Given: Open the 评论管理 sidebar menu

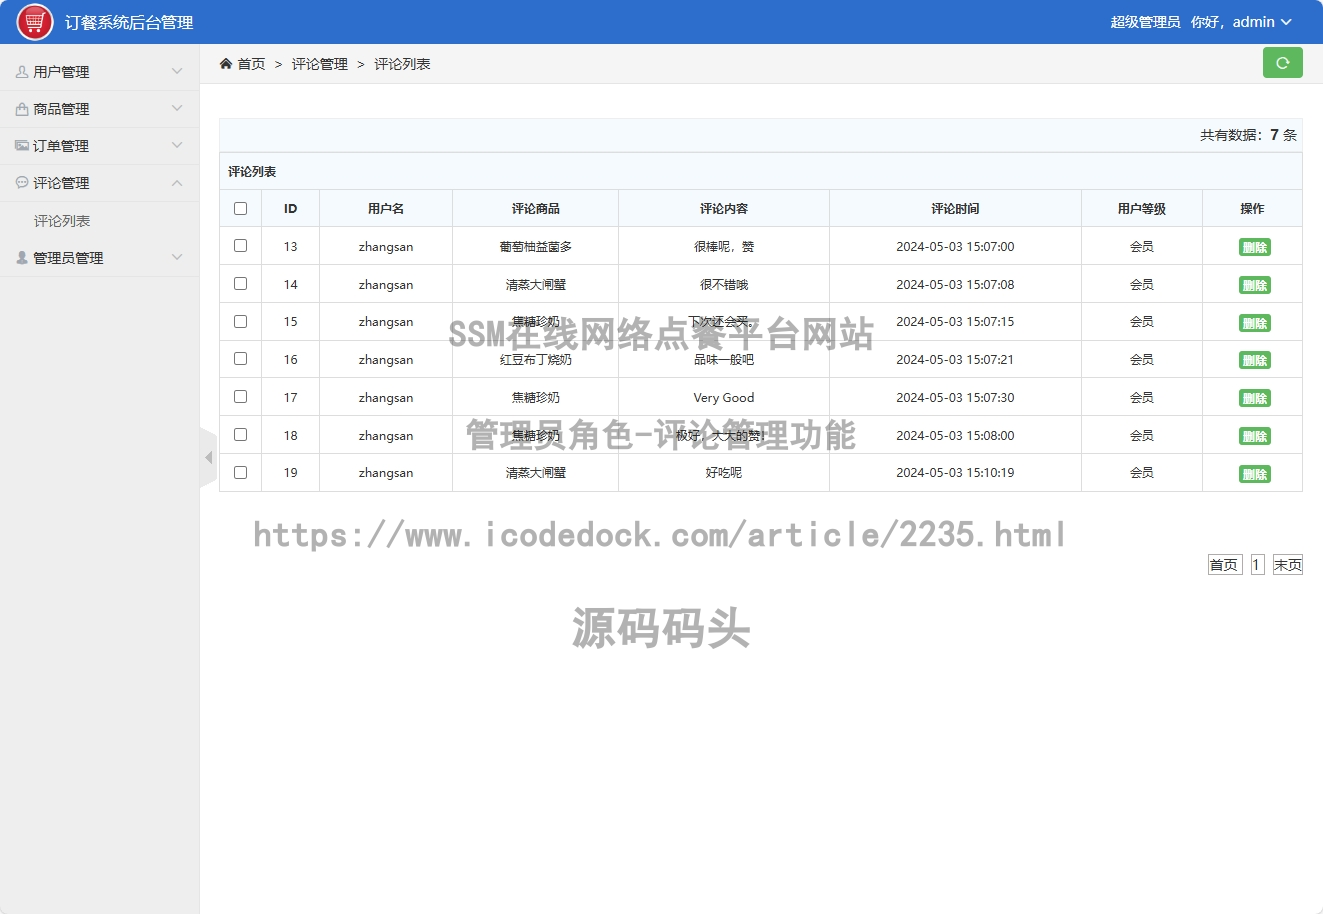Looking at the screenshot, I should coord(100,183).
